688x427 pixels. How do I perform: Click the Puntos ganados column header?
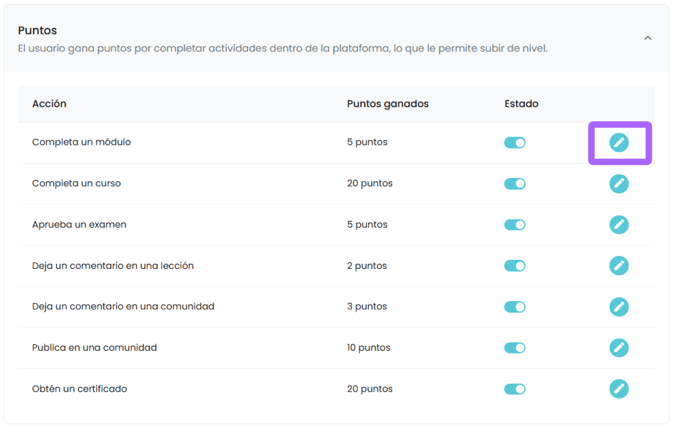[x=387, y=104]
